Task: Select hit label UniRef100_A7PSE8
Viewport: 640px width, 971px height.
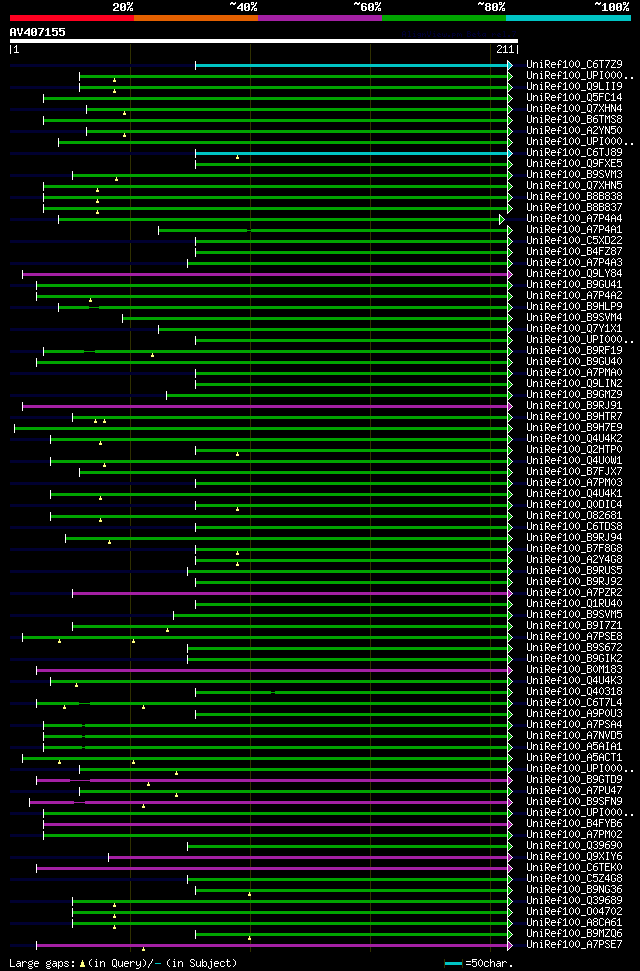Action: click(574, 637)
